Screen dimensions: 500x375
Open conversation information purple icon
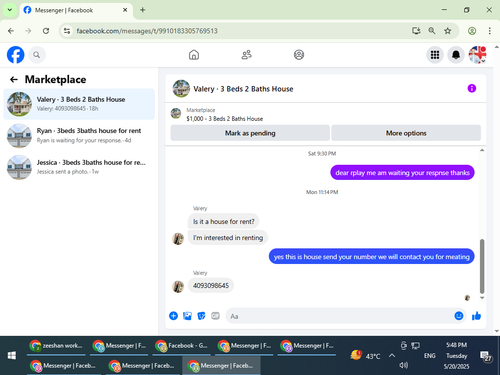pos(472,88)
